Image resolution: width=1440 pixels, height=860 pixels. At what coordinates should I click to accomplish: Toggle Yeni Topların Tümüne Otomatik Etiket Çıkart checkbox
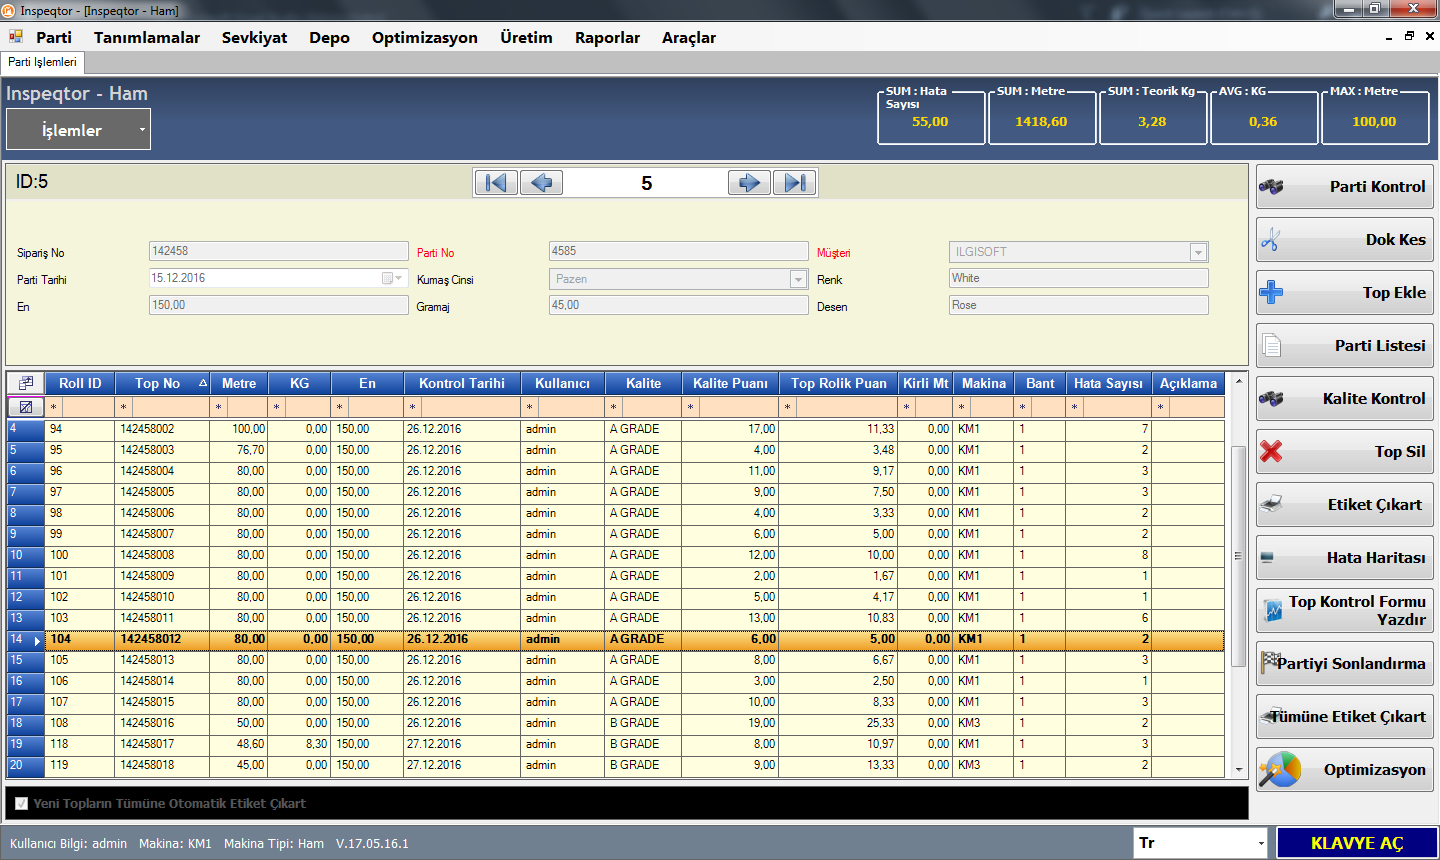click(x=22, y=803)
